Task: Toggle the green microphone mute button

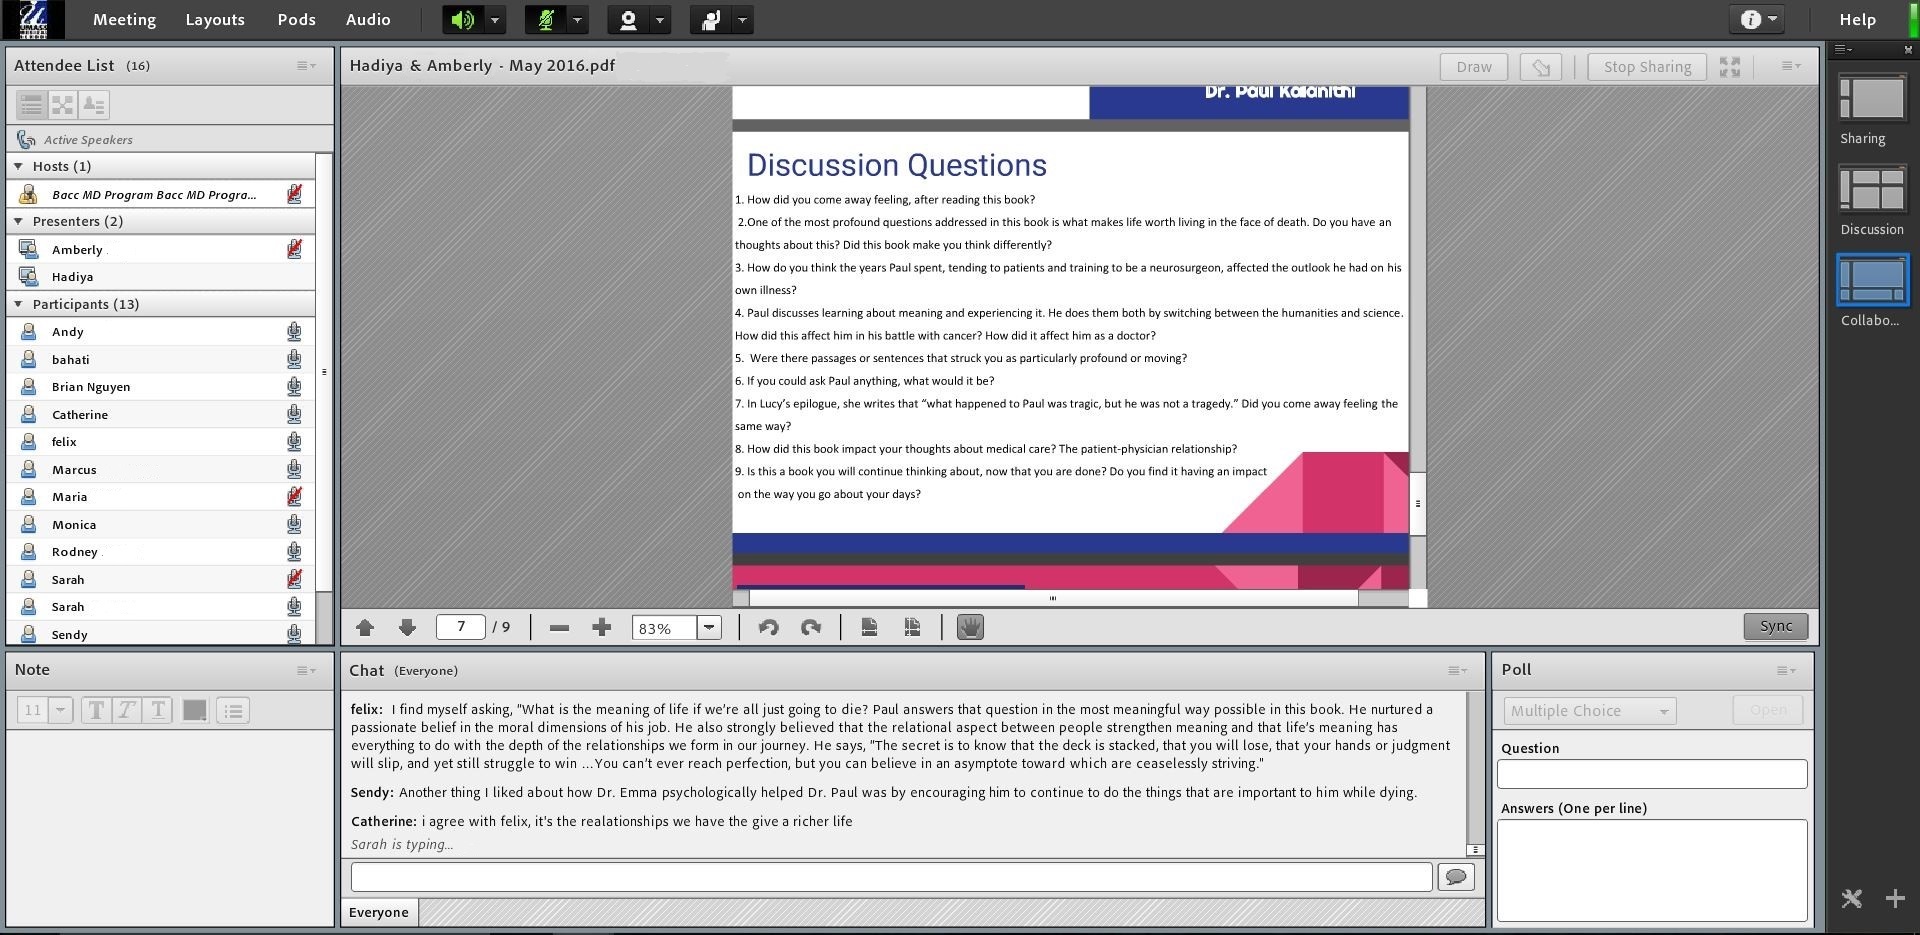Action: 546,20
